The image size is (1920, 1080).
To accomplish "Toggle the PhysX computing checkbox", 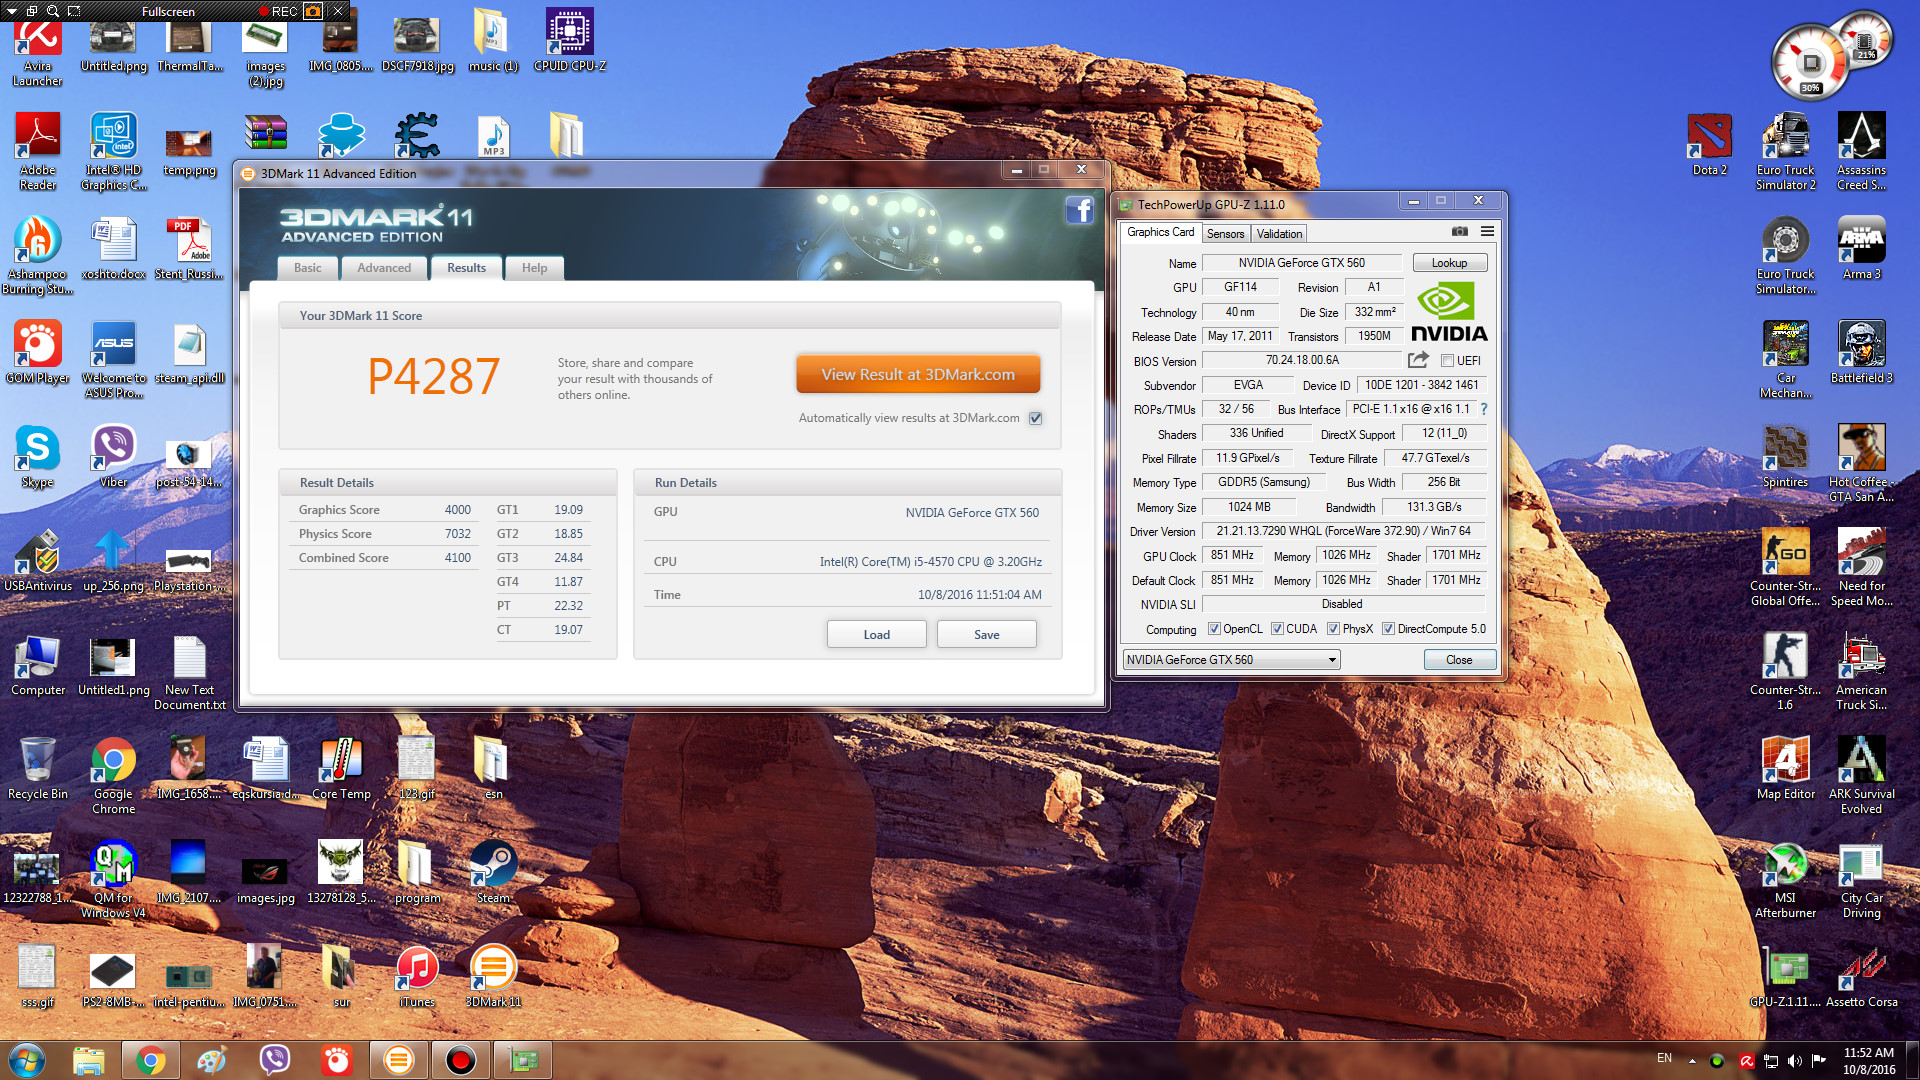I will (x=1333, y=629).
